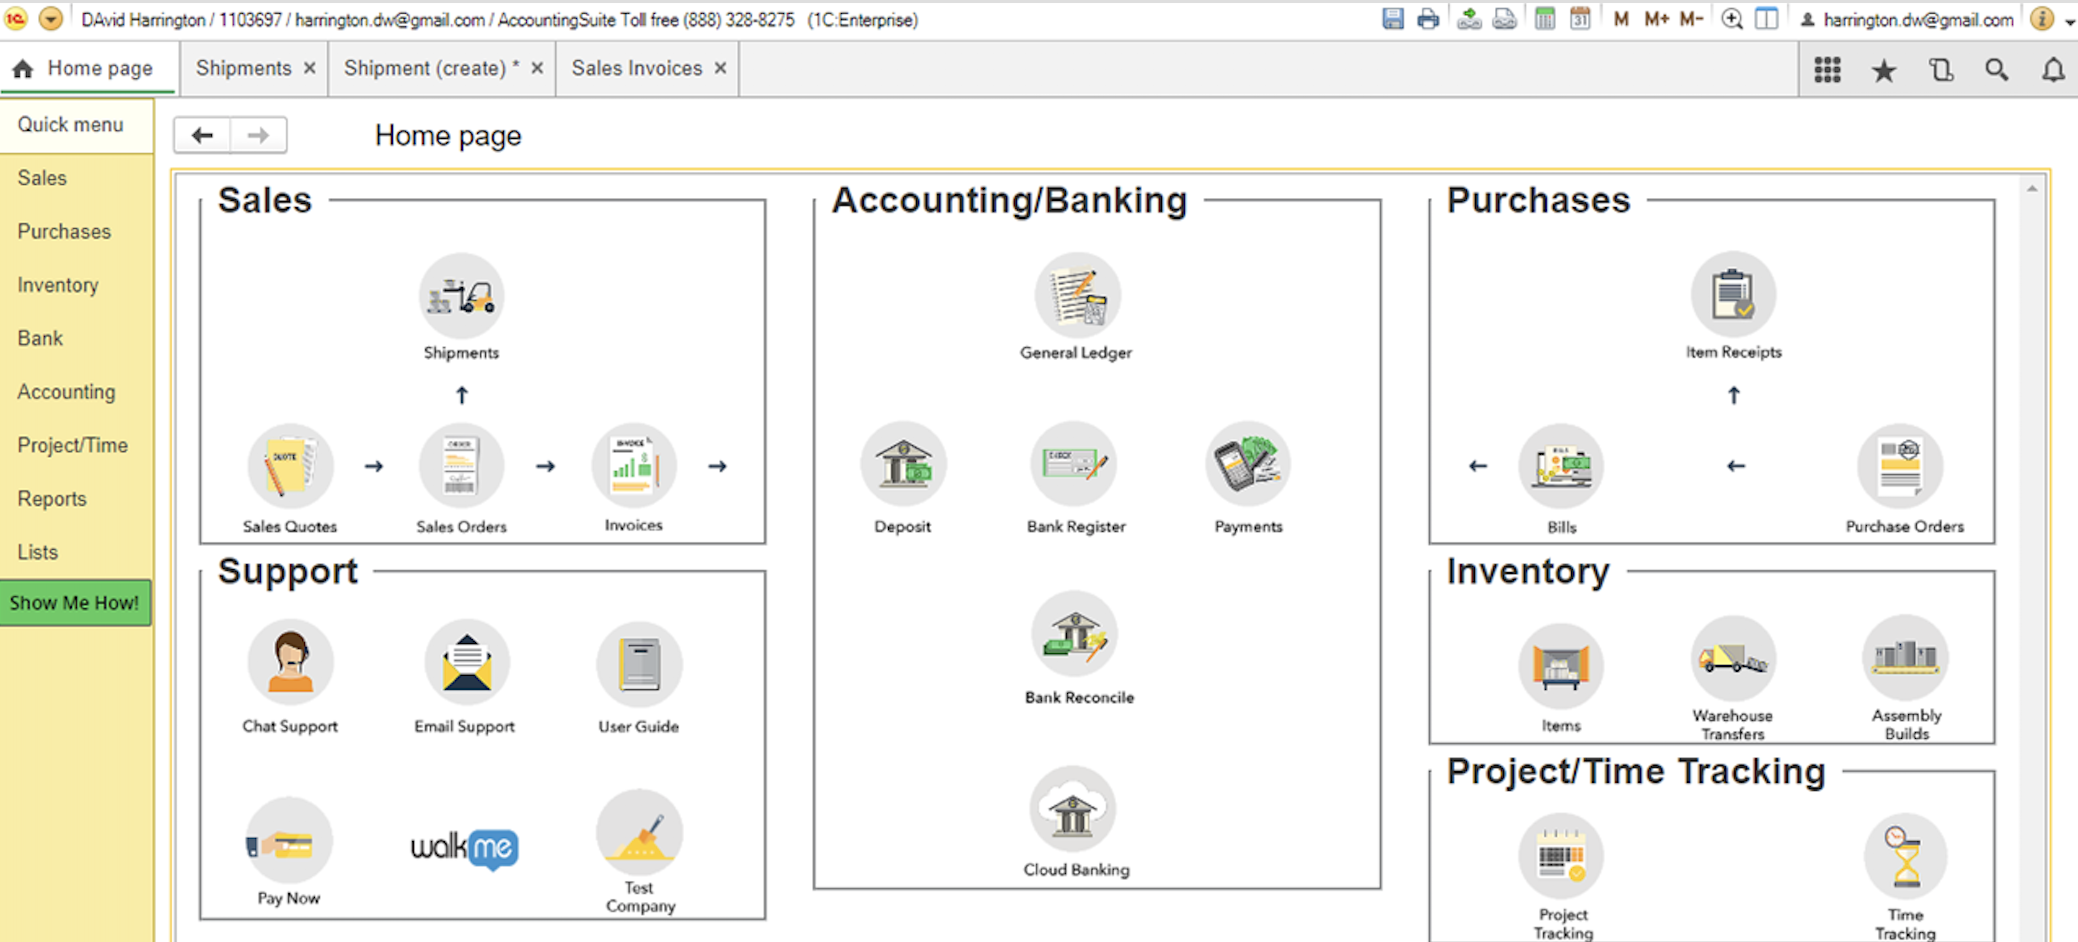Expand the dropdown arrow at far right of title bar
This screenshot has height=942, width=2078.
point(2069,21)
